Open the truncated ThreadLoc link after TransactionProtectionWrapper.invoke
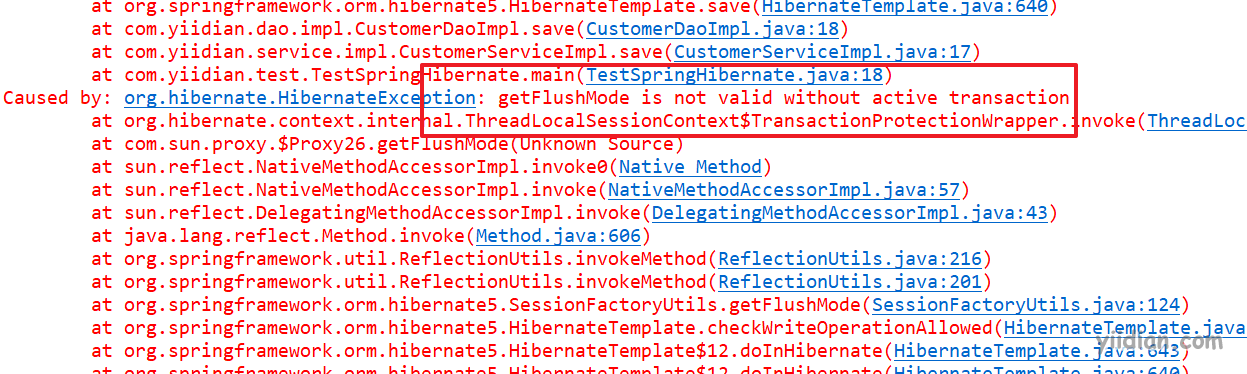The image size is (1247, 374). click(1196, 121)
